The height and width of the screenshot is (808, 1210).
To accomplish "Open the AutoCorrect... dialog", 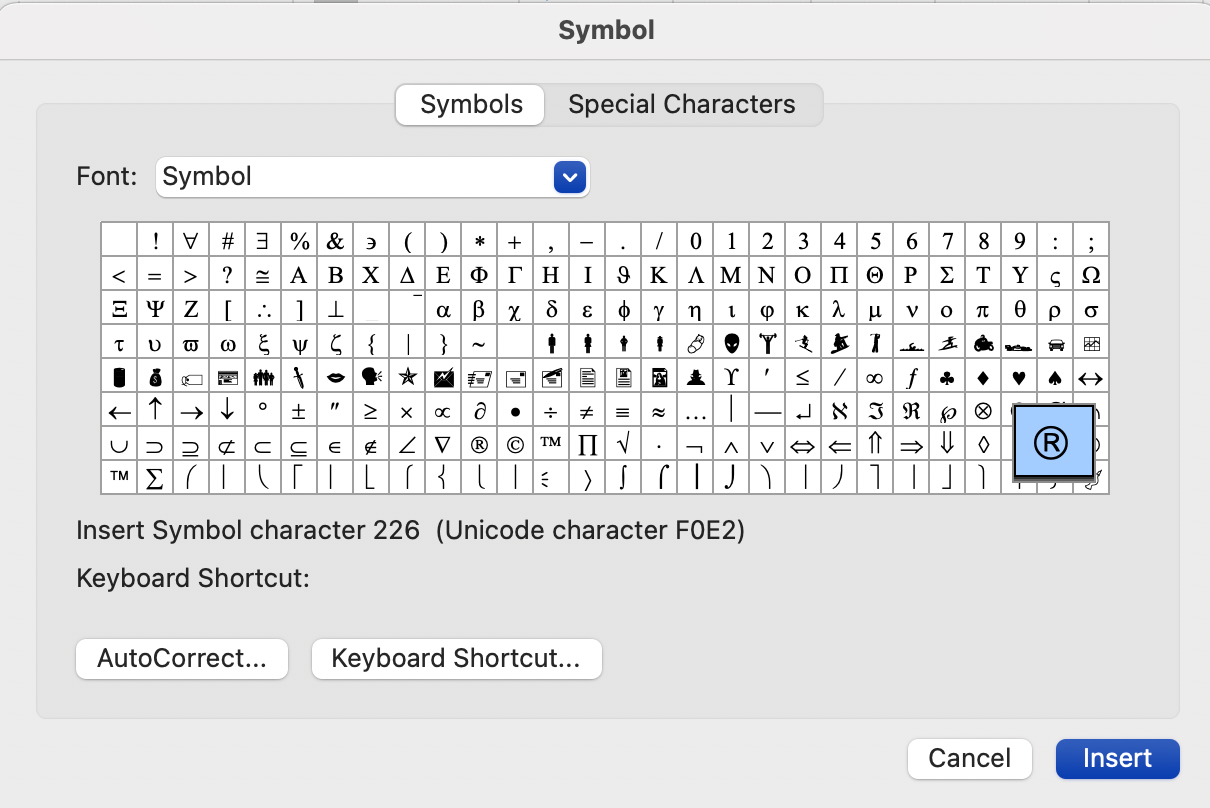I will tap(182, 659).
